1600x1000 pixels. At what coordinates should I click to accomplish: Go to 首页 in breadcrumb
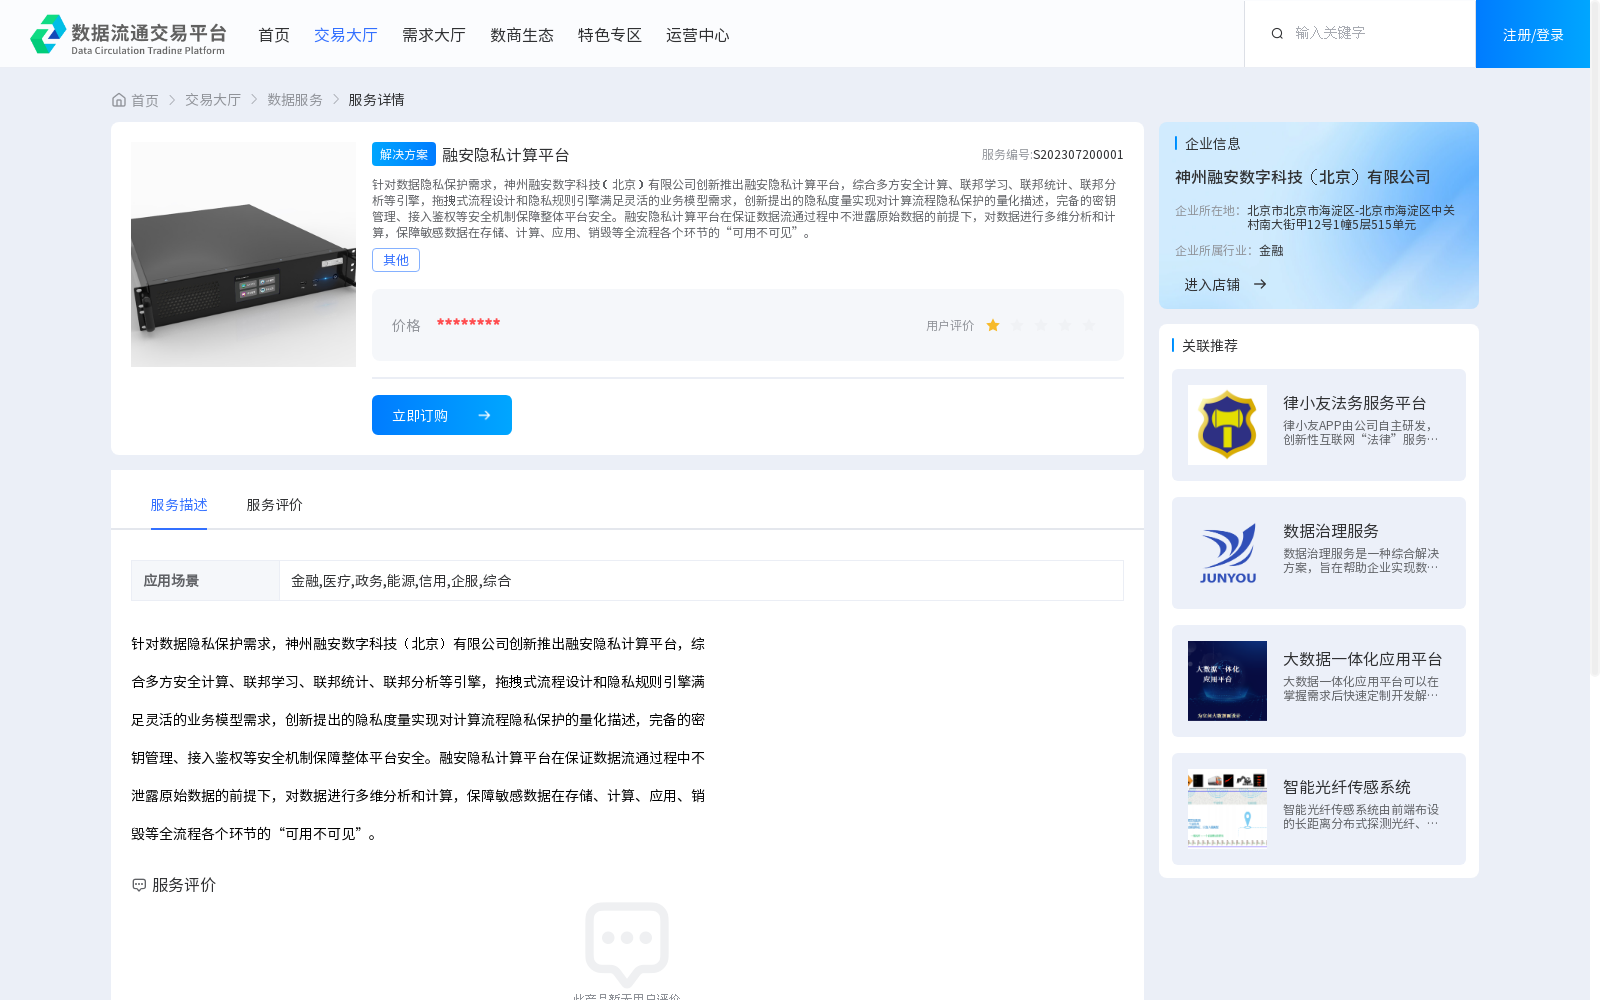145,100
